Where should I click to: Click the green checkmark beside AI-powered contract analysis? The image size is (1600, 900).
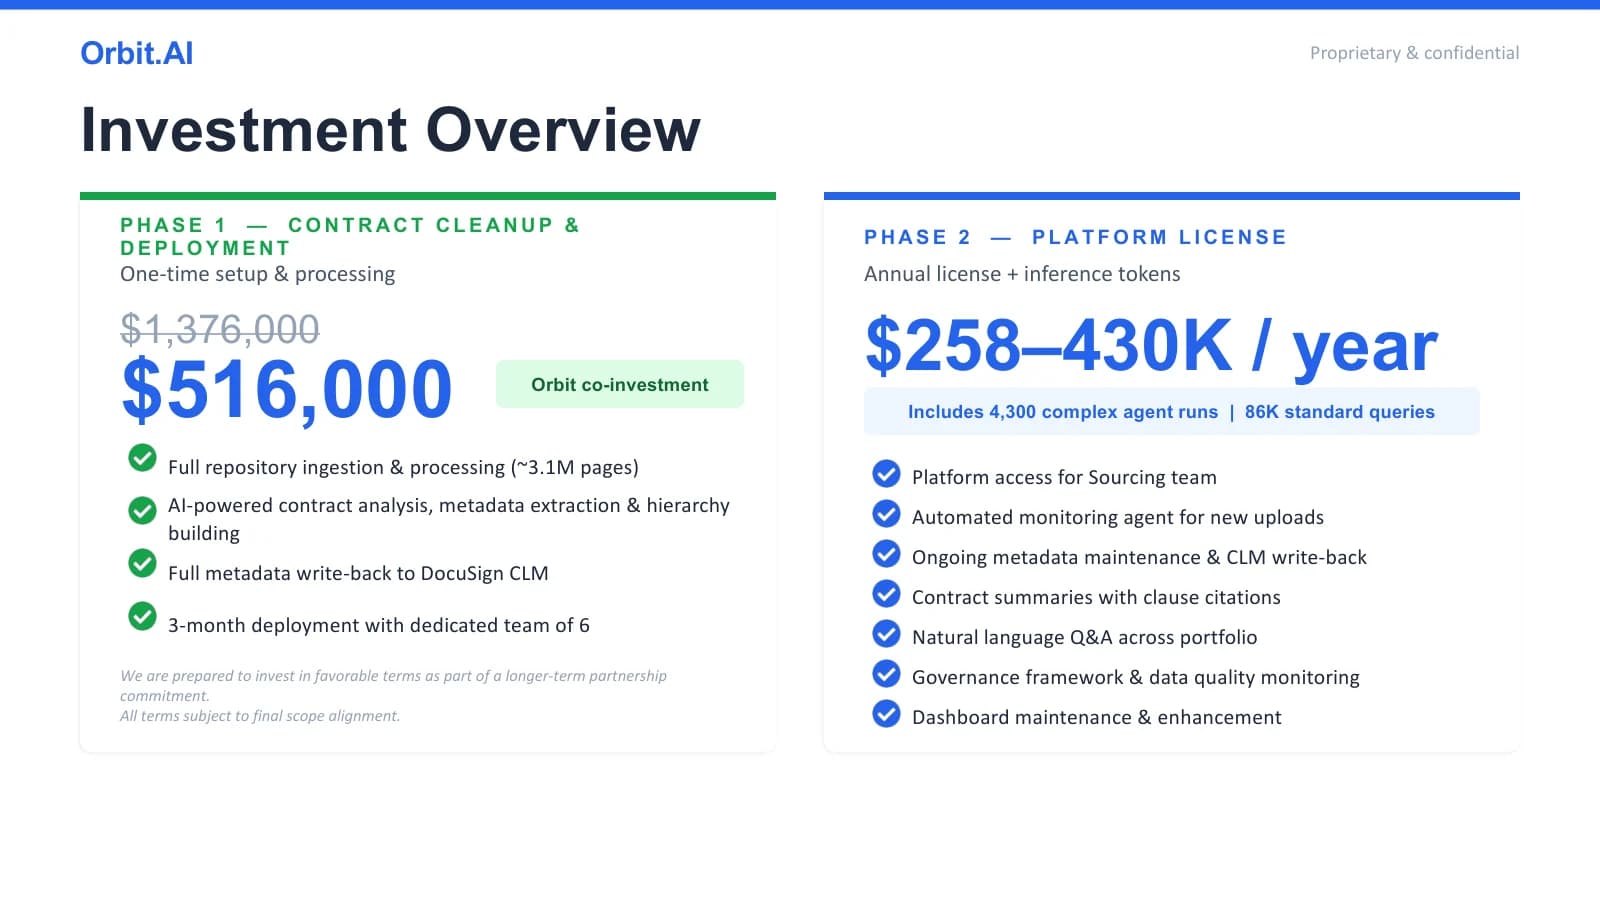click(x=143, y=510)
